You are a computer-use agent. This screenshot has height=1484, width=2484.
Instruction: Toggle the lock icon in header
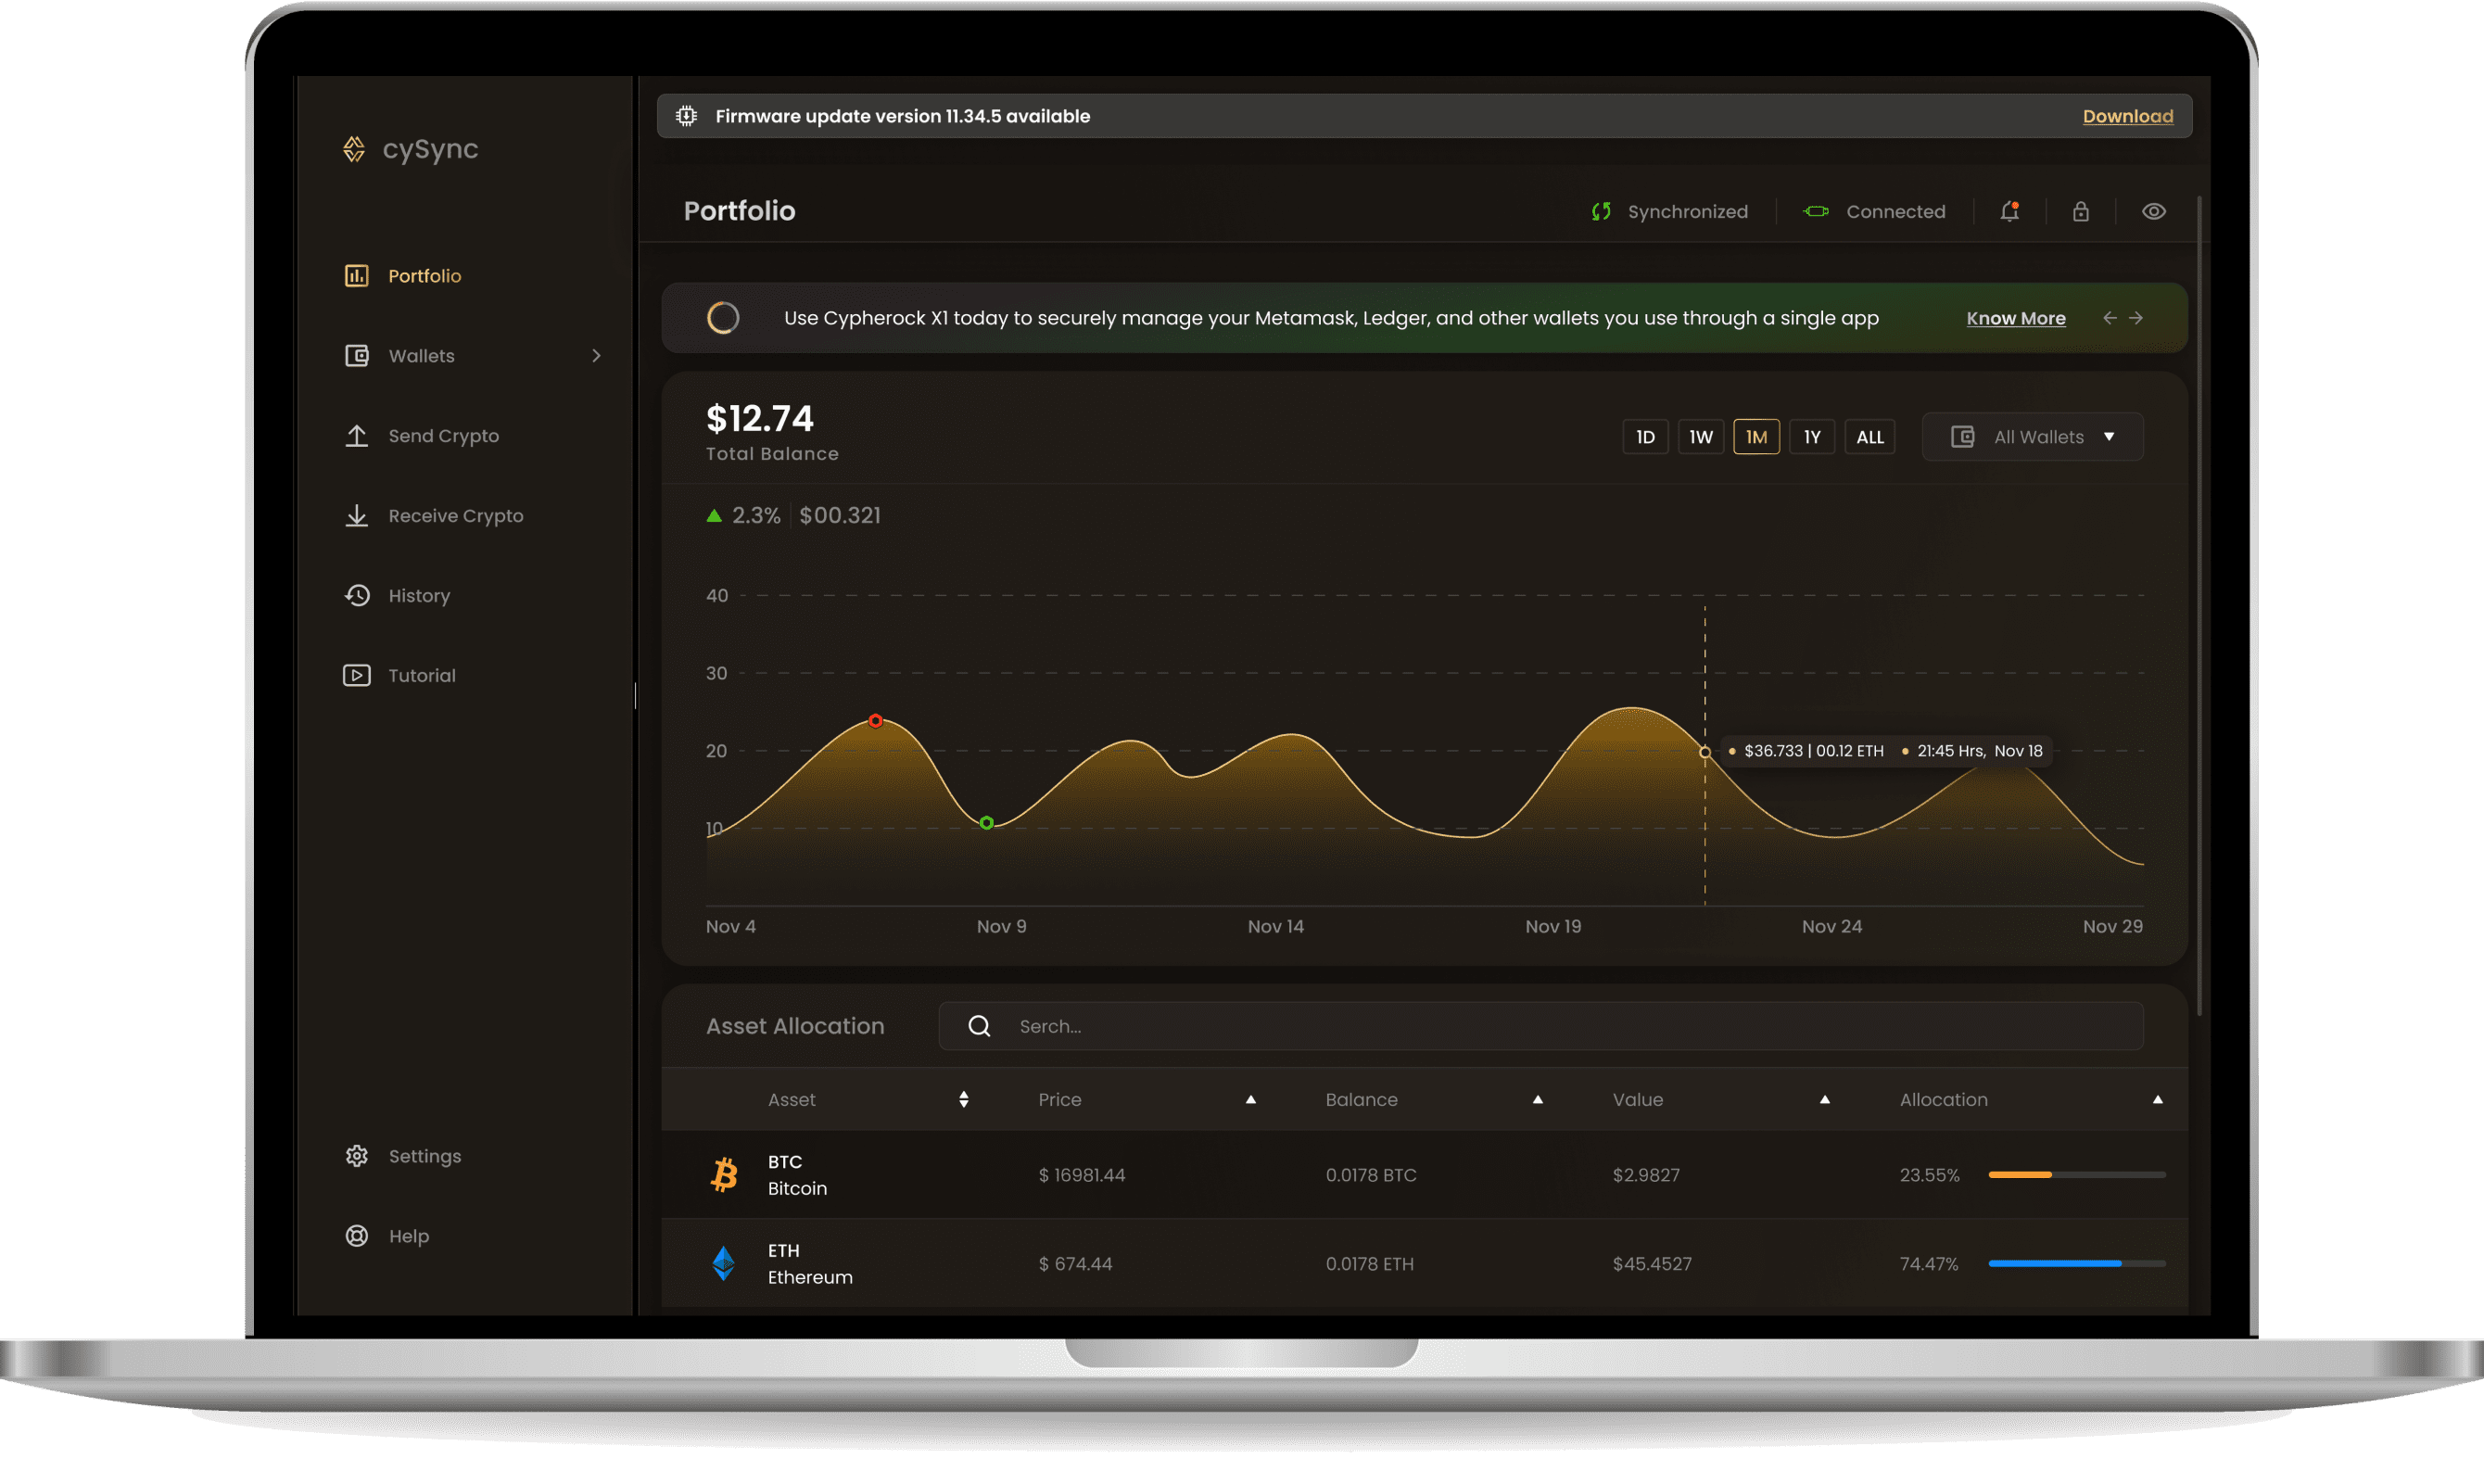[2081, 210]
